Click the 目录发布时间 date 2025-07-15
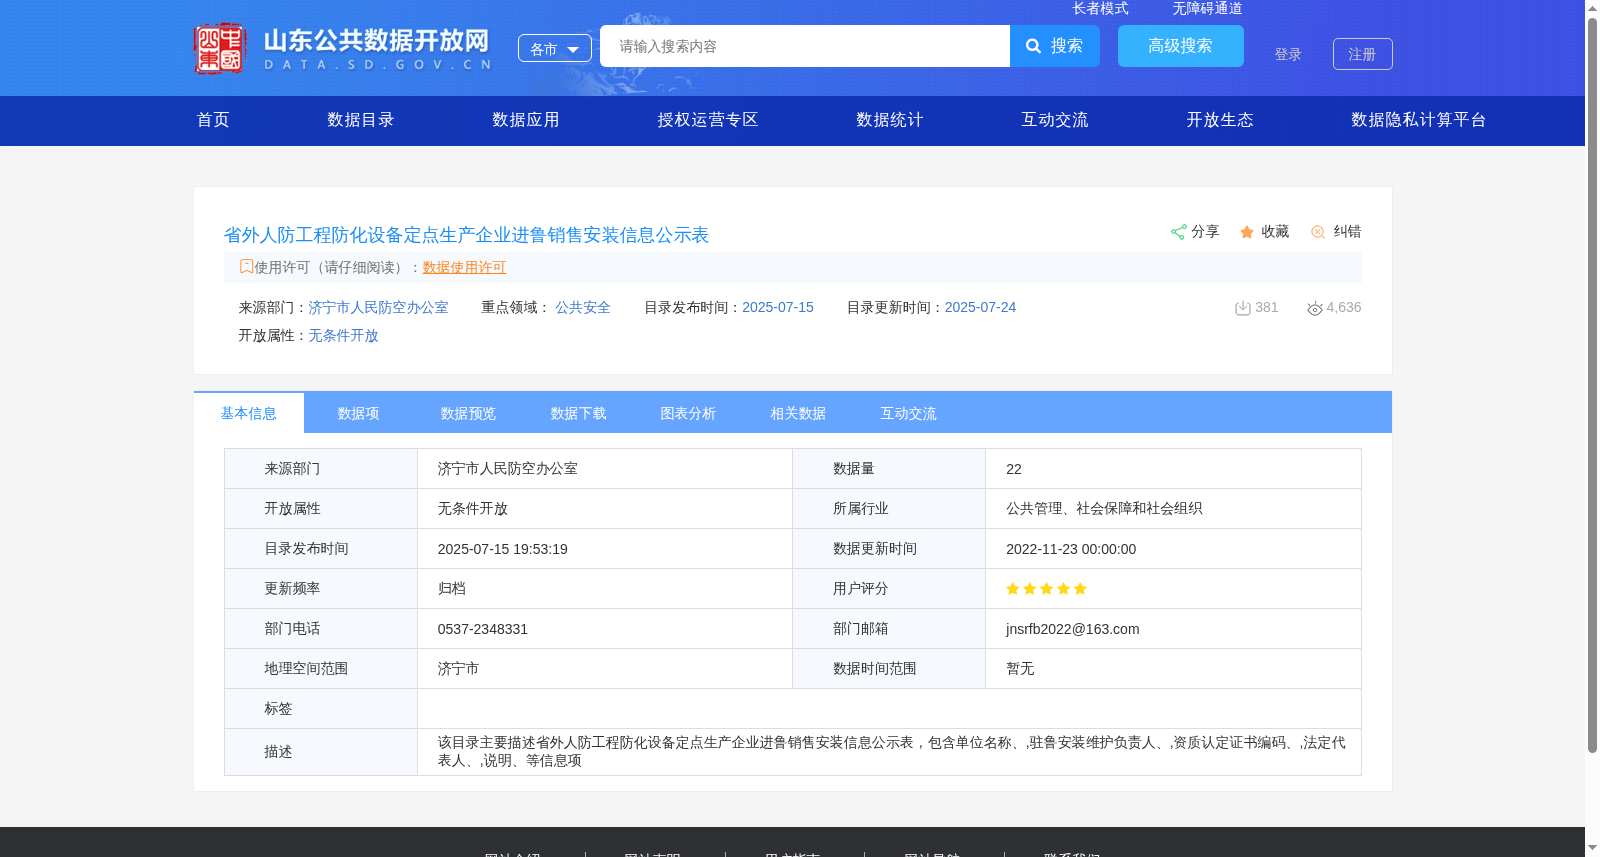Screen dimensions: 1600x857 pos(778,307)
